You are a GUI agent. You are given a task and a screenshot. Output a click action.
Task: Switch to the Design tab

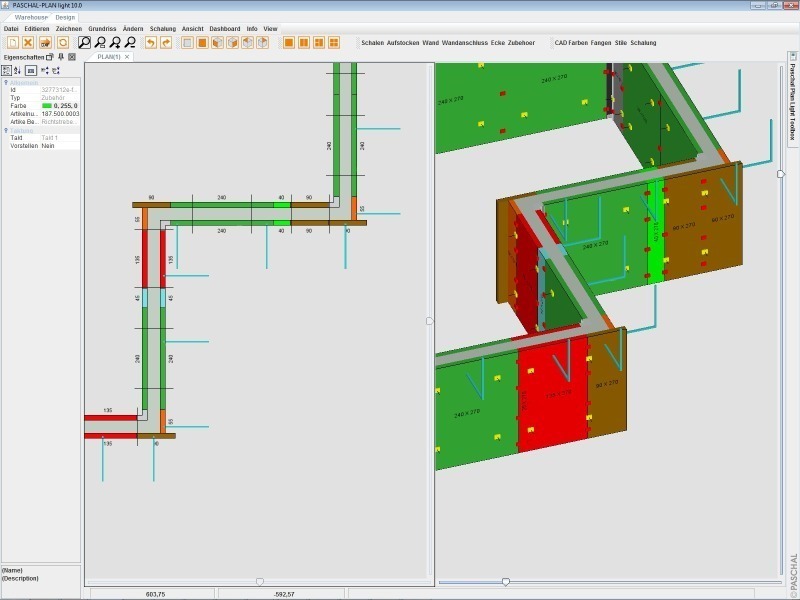point(65,17)
